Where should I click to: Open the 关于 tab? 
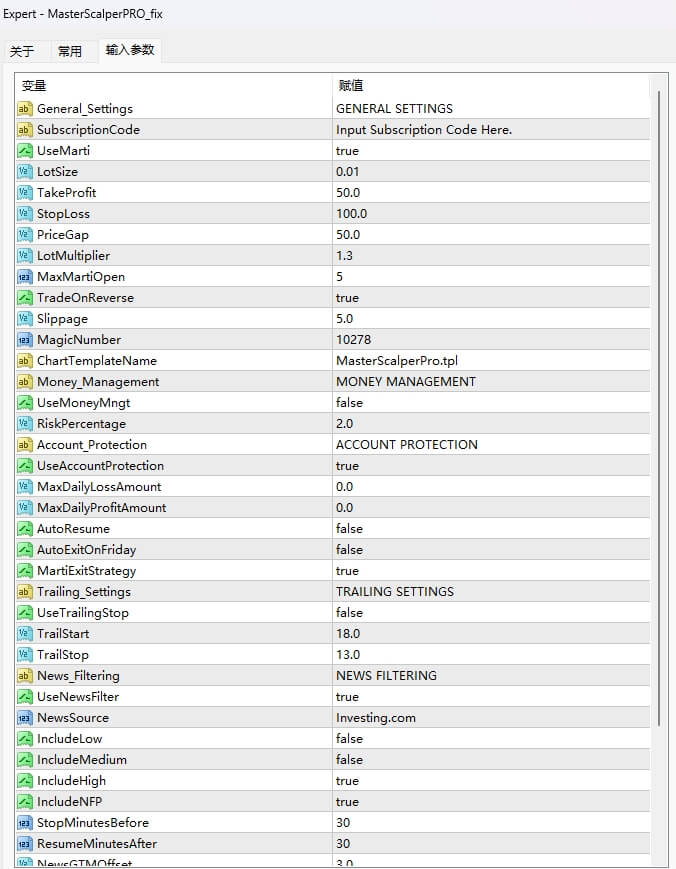tap(24, 50)
